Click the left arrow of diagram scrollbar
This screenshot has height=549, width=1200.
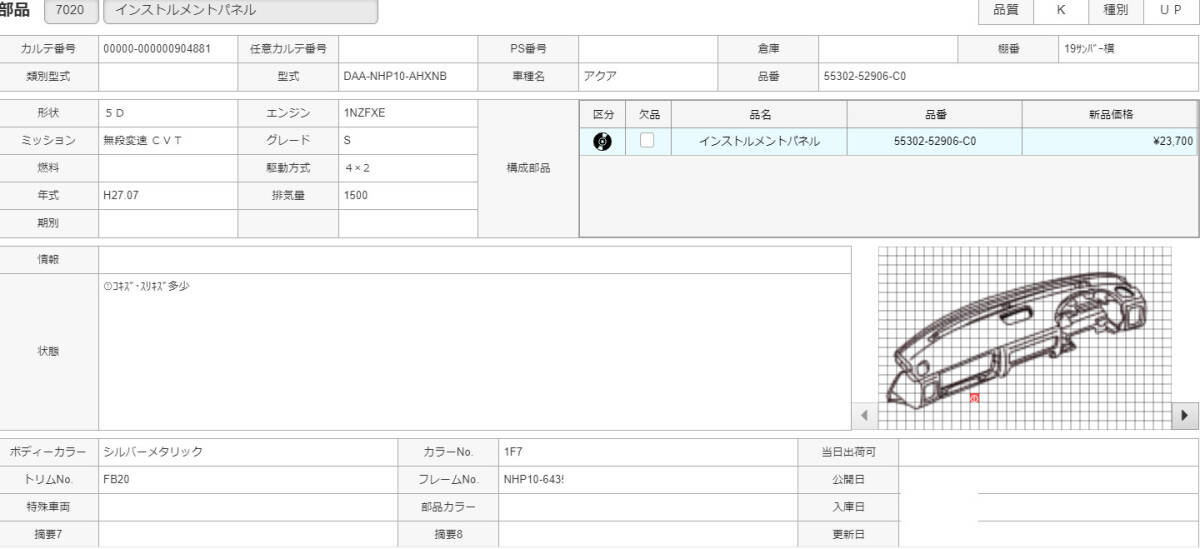pos(864,414)
